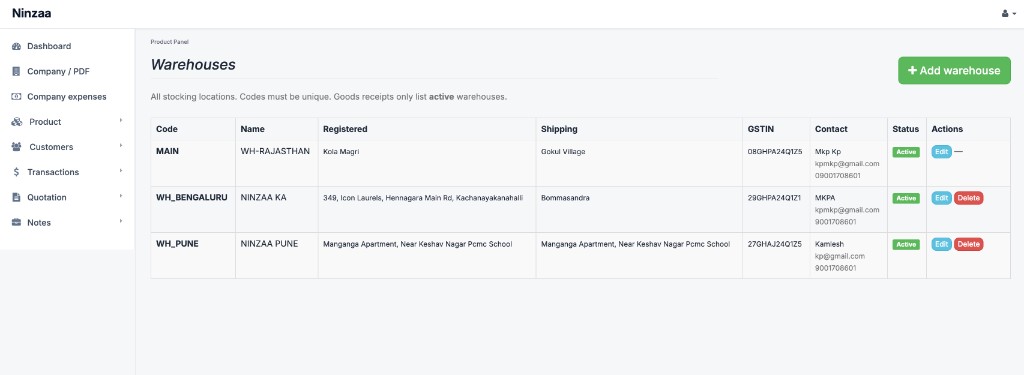Select Product in the sidebar
The width and height of the screenshot is (1024, 375).
pos(45,122)
